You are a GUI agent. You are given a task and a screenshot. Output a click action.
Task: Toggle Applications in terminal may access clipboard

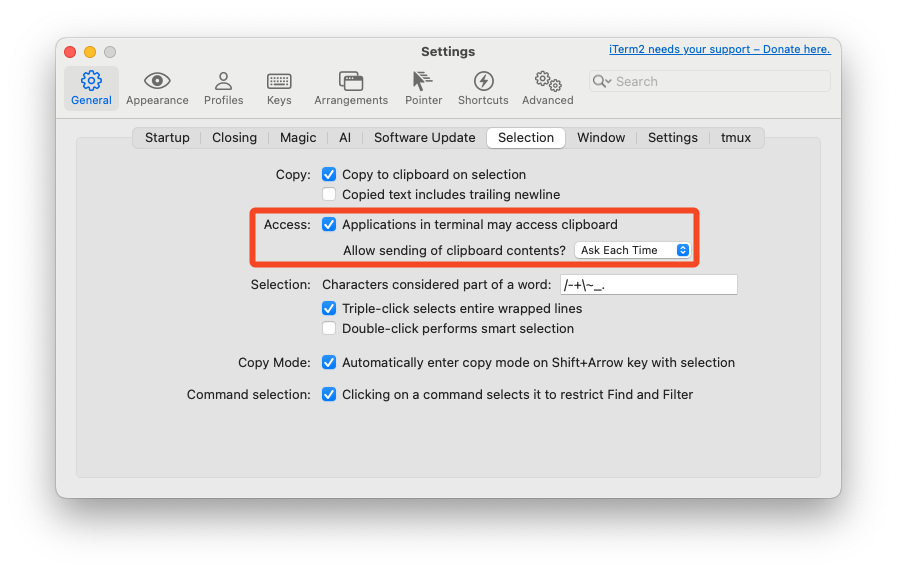point(329,225)
